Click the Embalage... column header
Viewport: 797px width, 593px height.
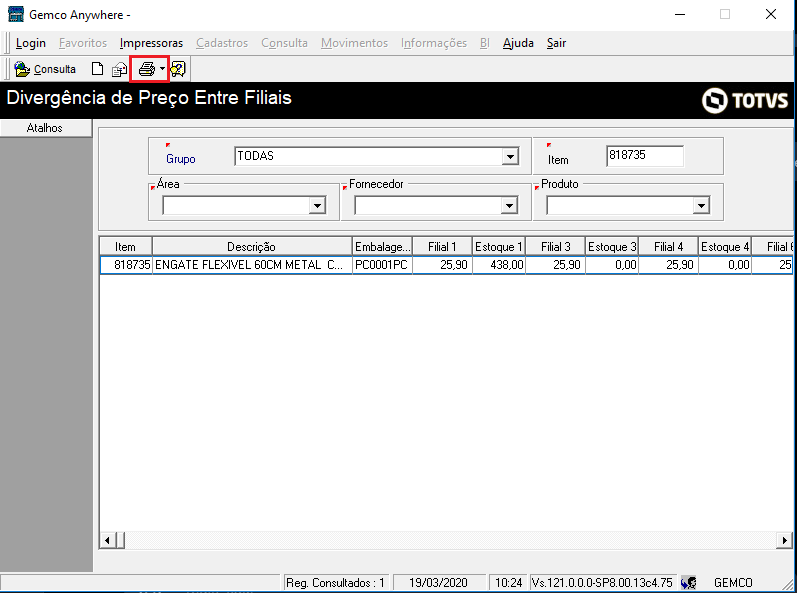click(x=382, y=246)
